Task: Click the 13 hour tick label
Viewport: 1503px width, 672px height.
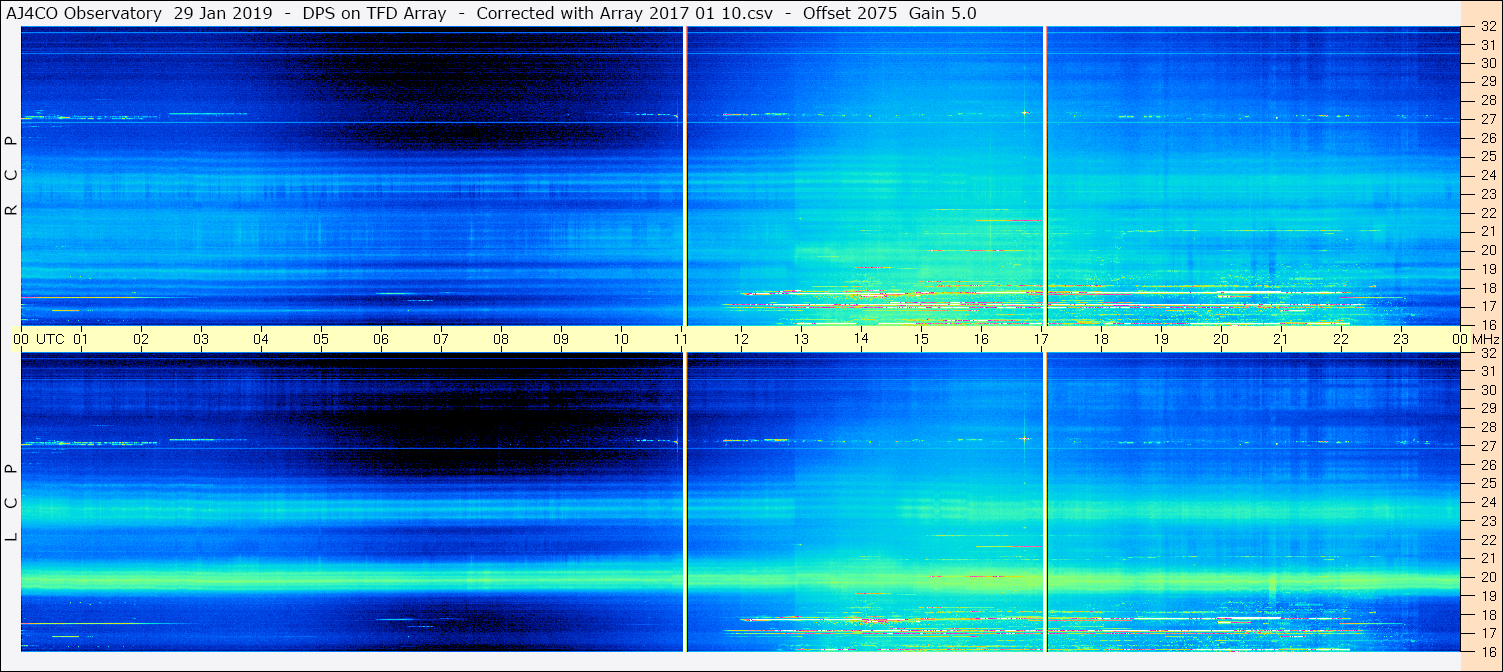Action: [801, 339]
